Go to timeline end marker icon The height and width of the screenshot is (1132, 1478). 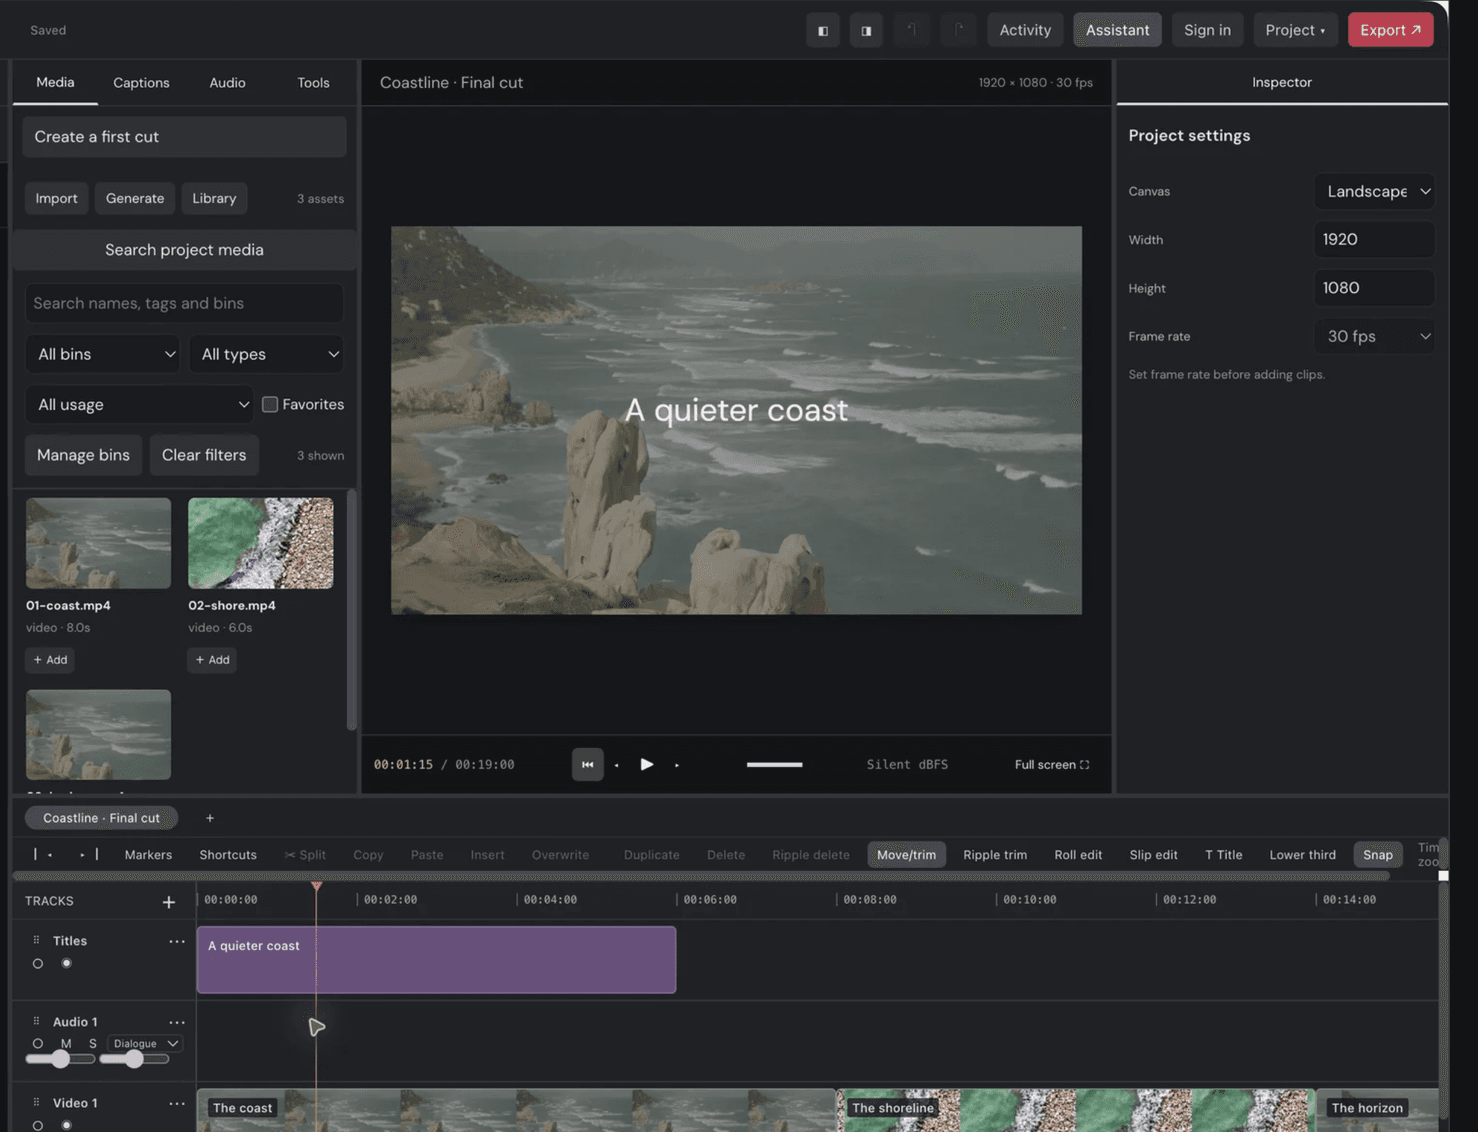(89, 855)
